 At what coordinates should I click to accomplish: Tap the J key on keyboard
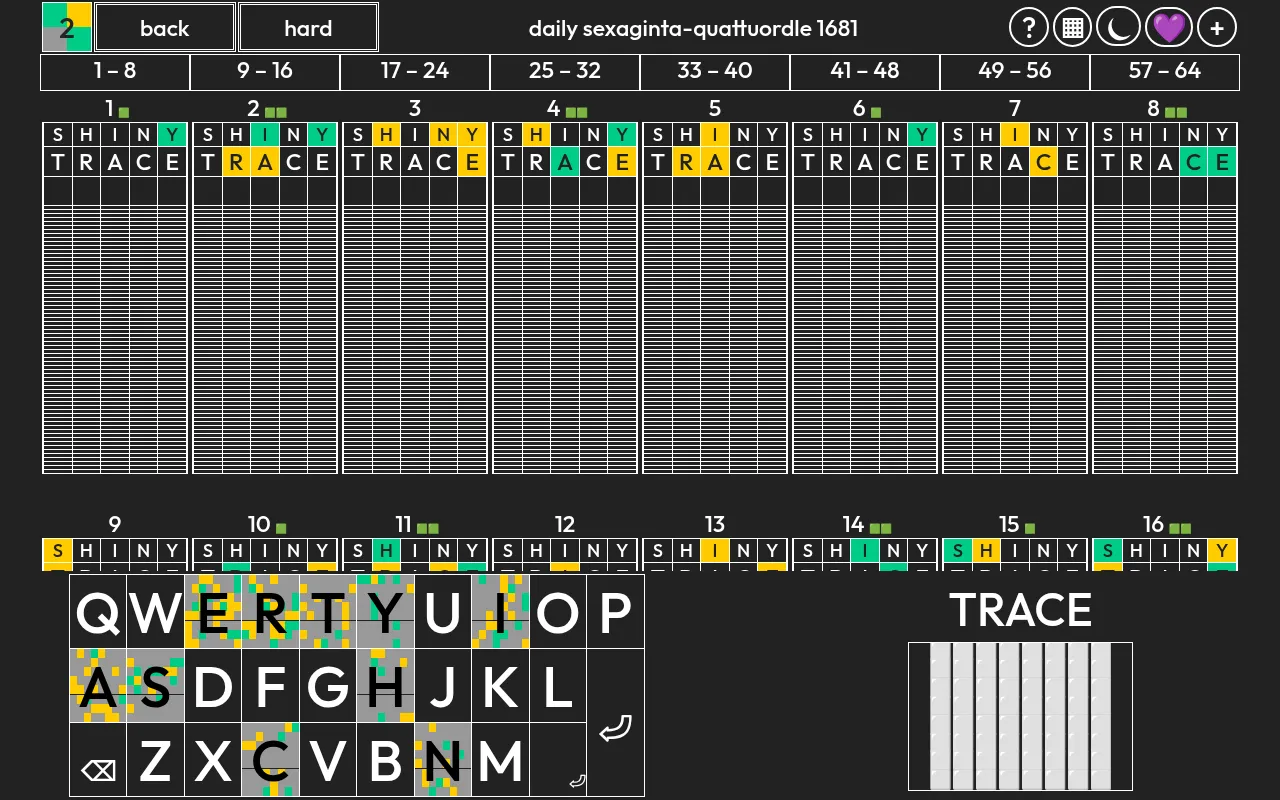pyautogui.click(x=443, y=686)
